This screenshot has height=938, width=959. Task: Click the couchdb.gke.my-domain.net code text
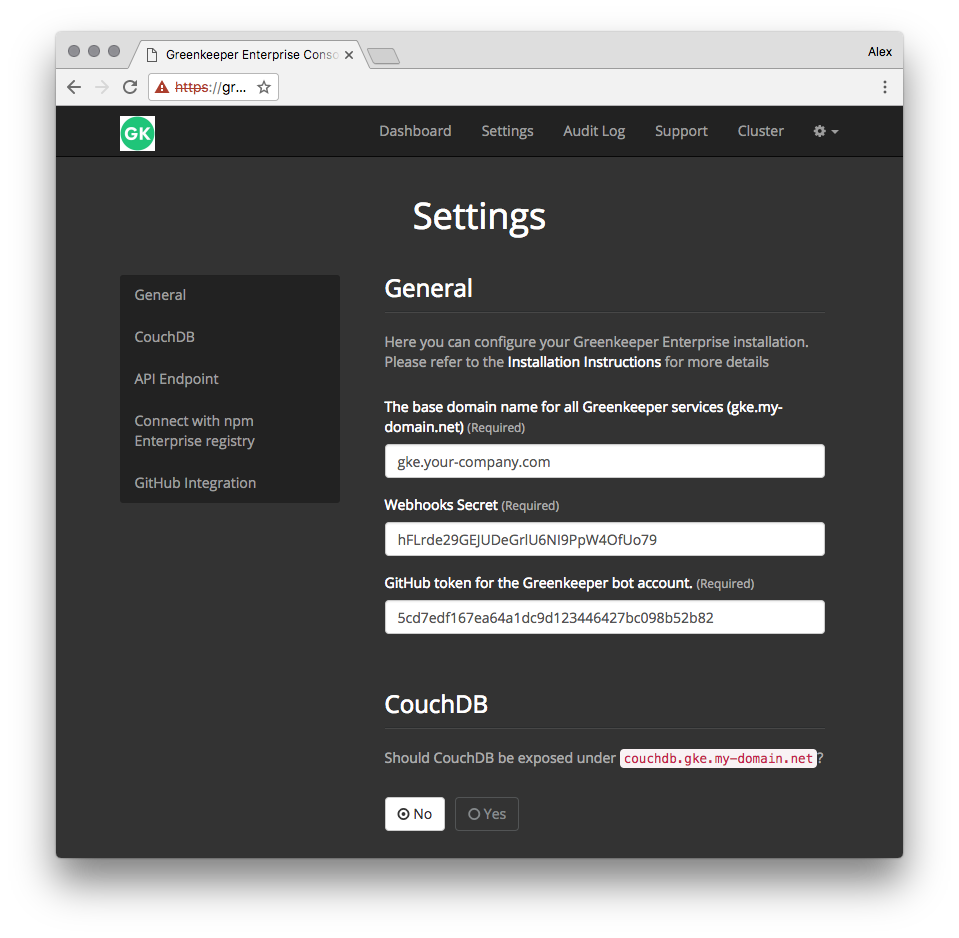pyautogui.click(x=718, y=758)
